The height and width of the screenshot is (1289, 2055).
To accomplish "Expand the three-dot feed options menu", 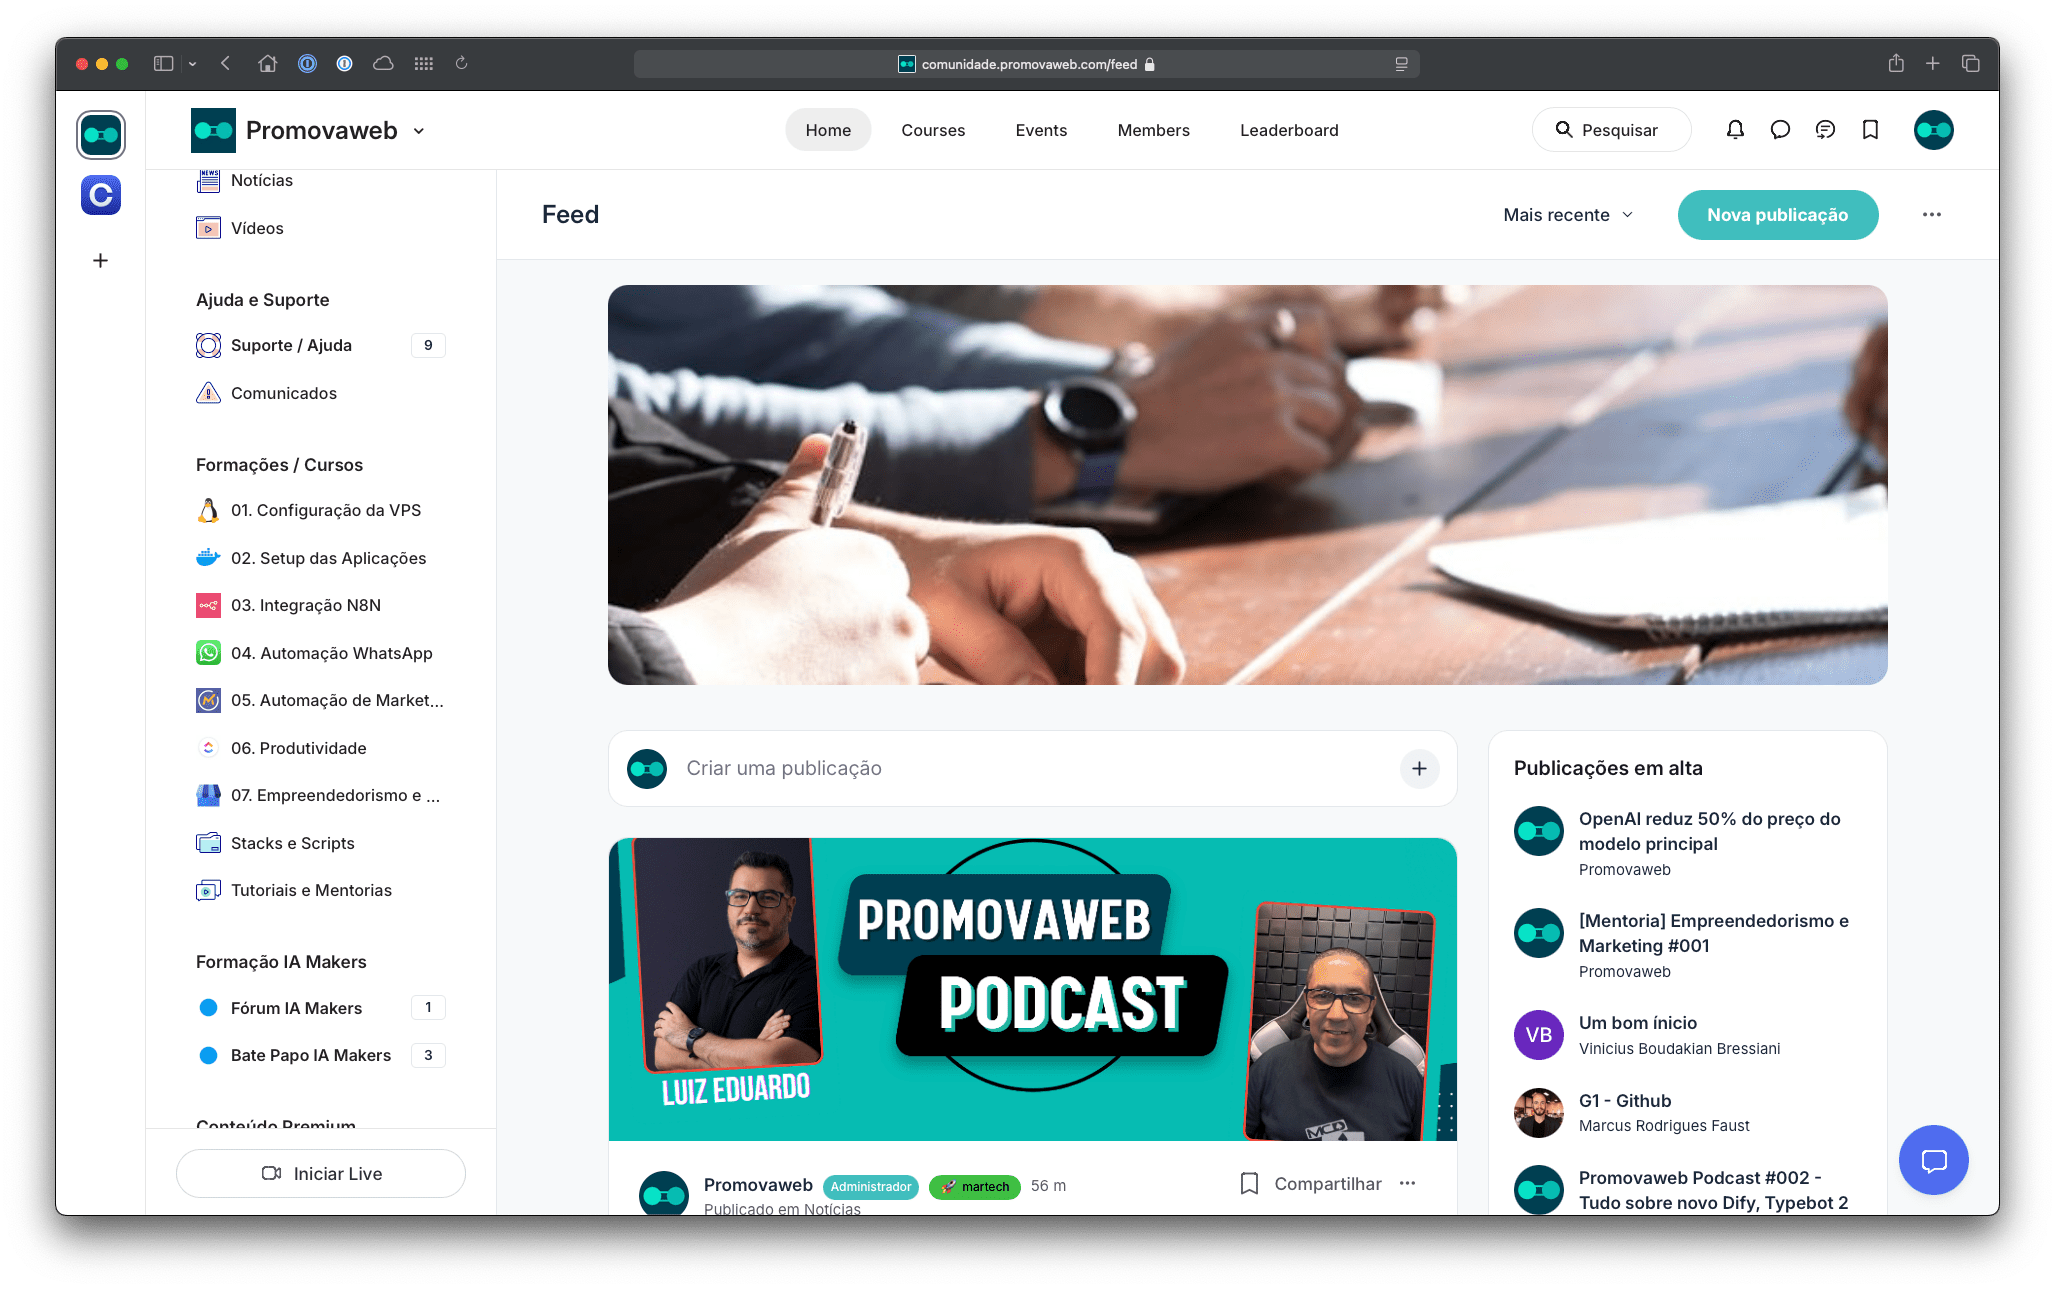I will tap(1932, 214).
